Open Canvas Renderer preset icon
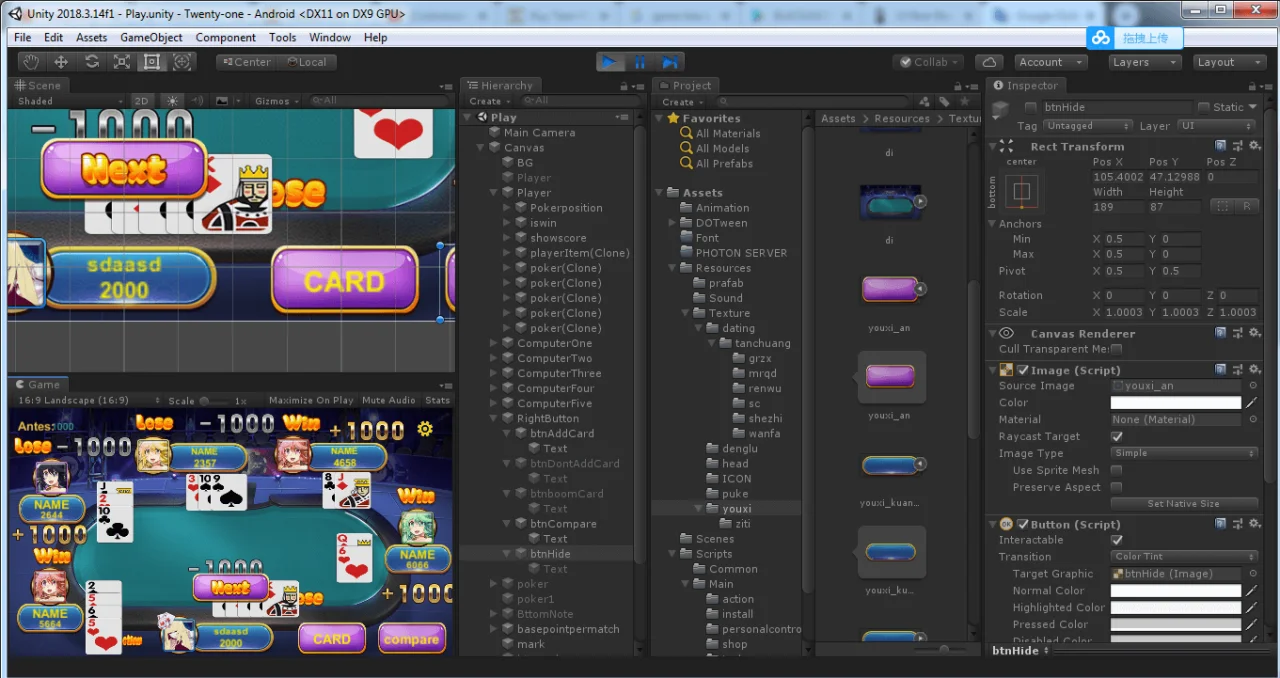The width and height of the screenshot is (1280, 678). pyautogui.click(x=1238, y=333)
